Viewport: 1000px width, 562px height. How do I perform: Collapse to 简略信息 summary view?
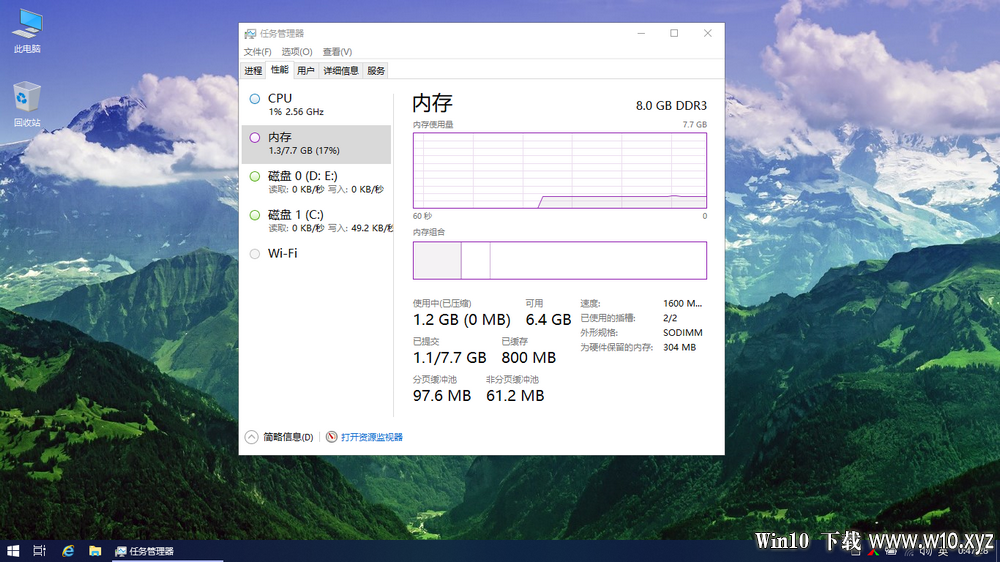(x=279, y=437)
